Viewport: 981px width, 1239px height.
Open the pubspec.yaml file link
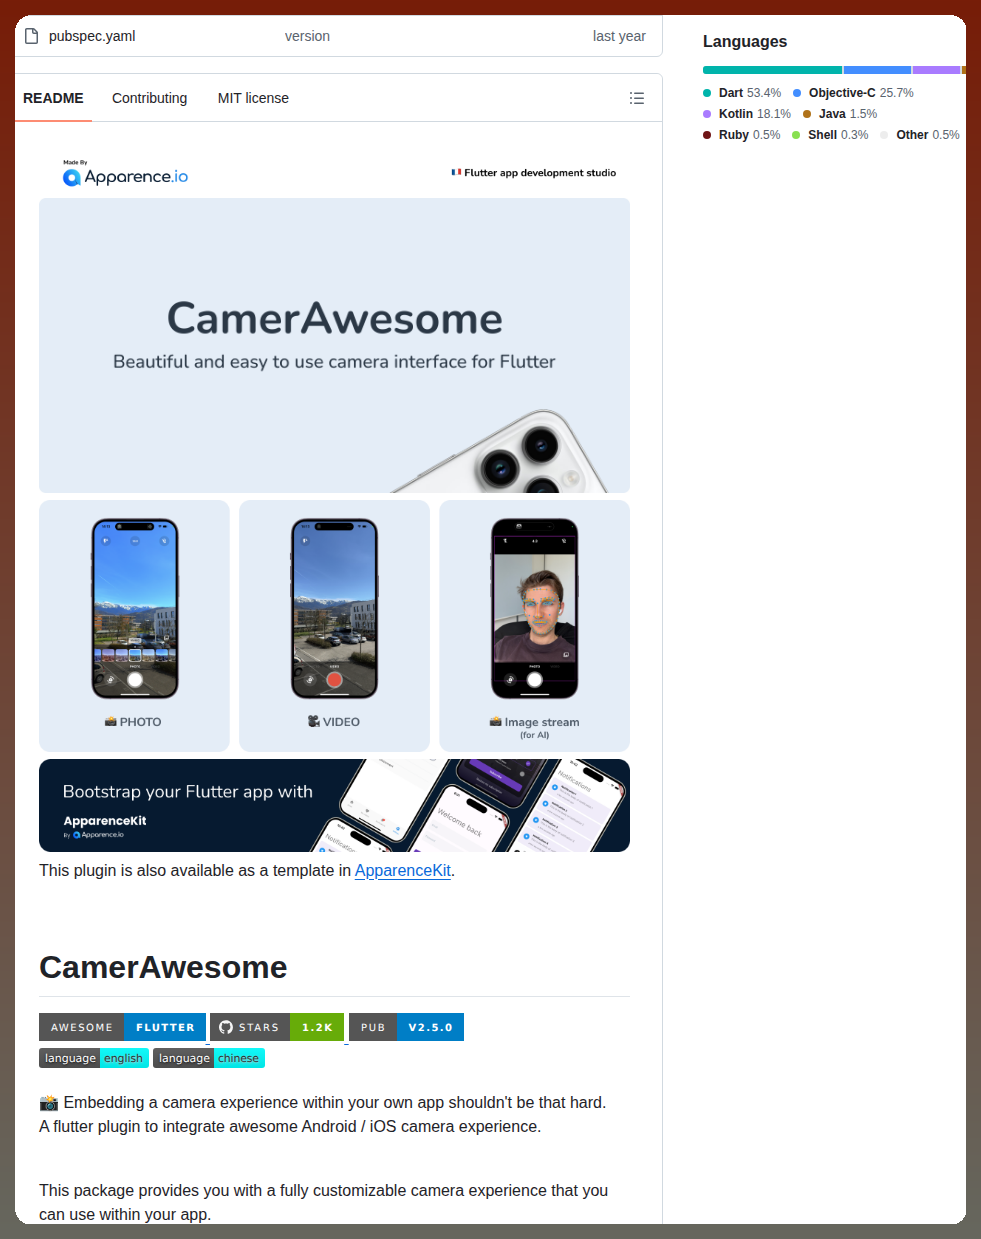(92, 36)
